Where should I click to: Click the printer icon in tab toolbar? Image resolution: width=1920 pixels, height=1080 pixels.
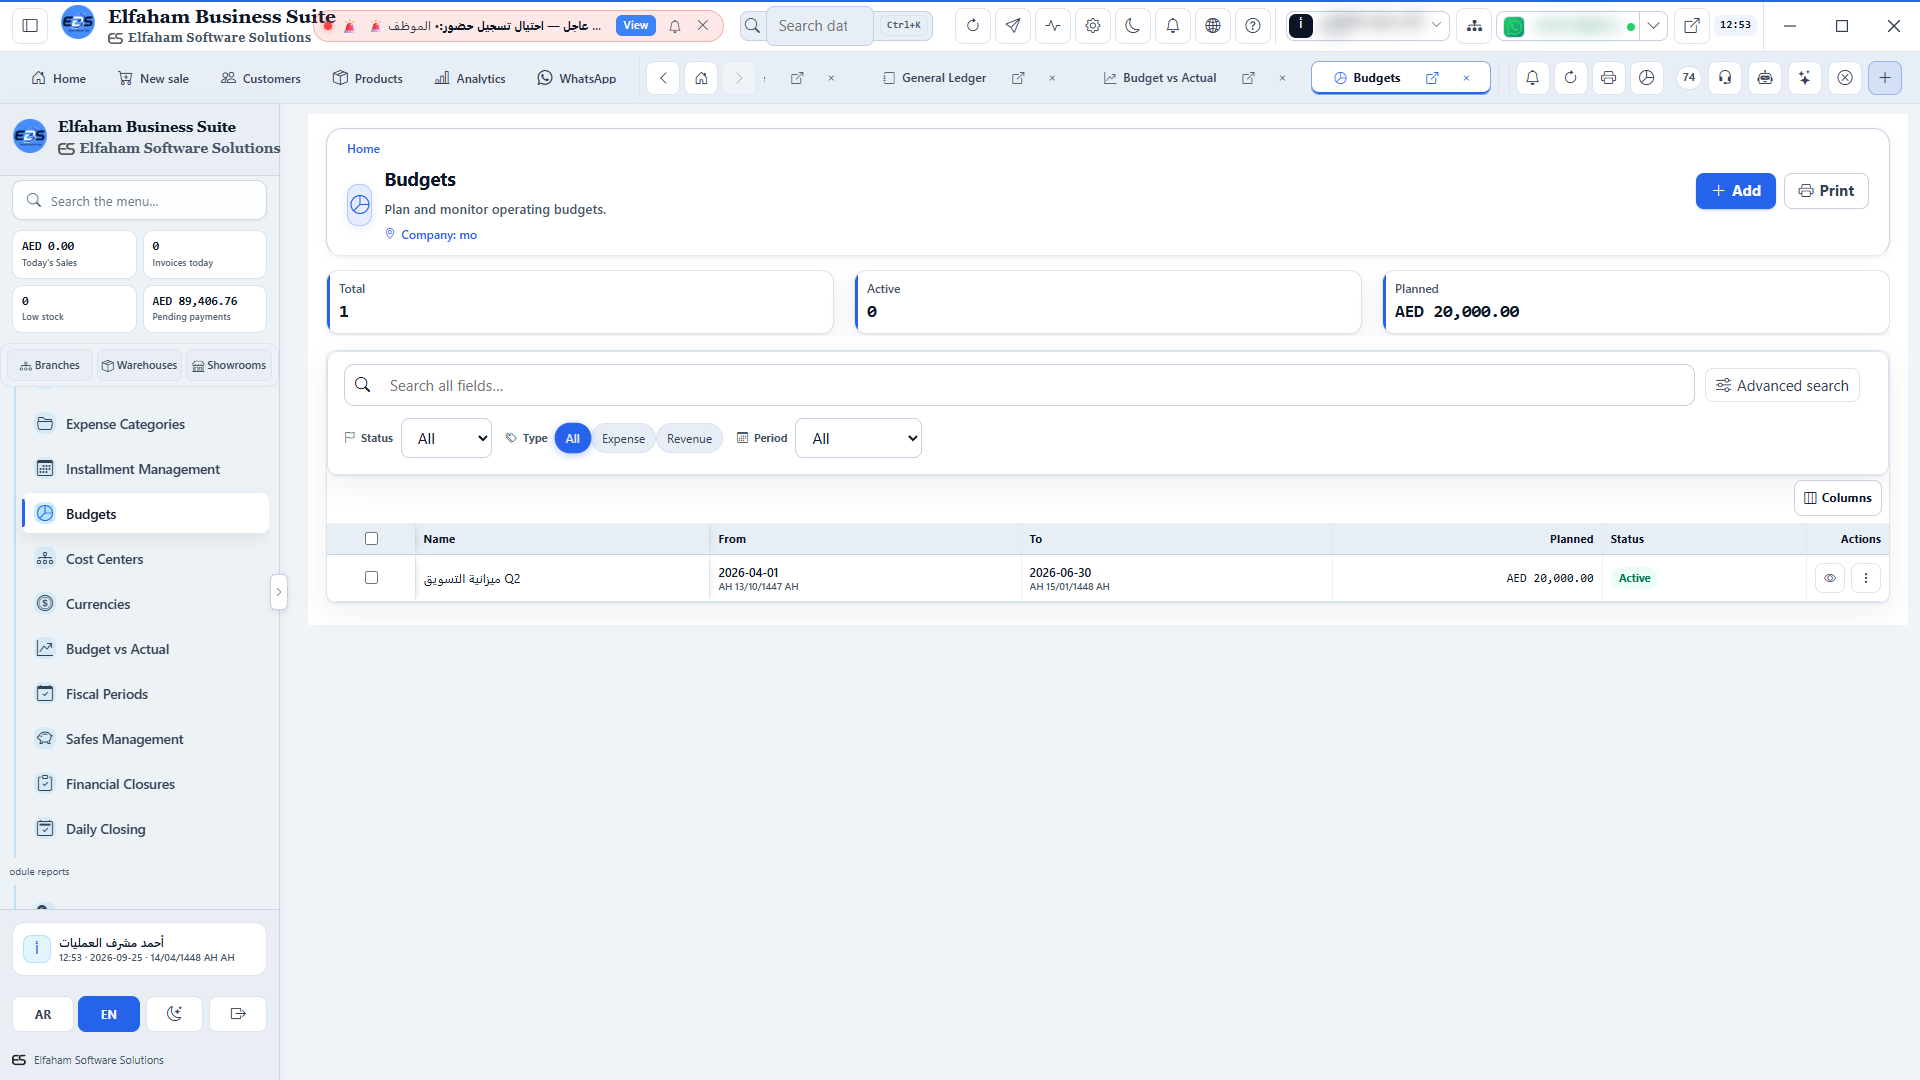tap(1608, 78)
